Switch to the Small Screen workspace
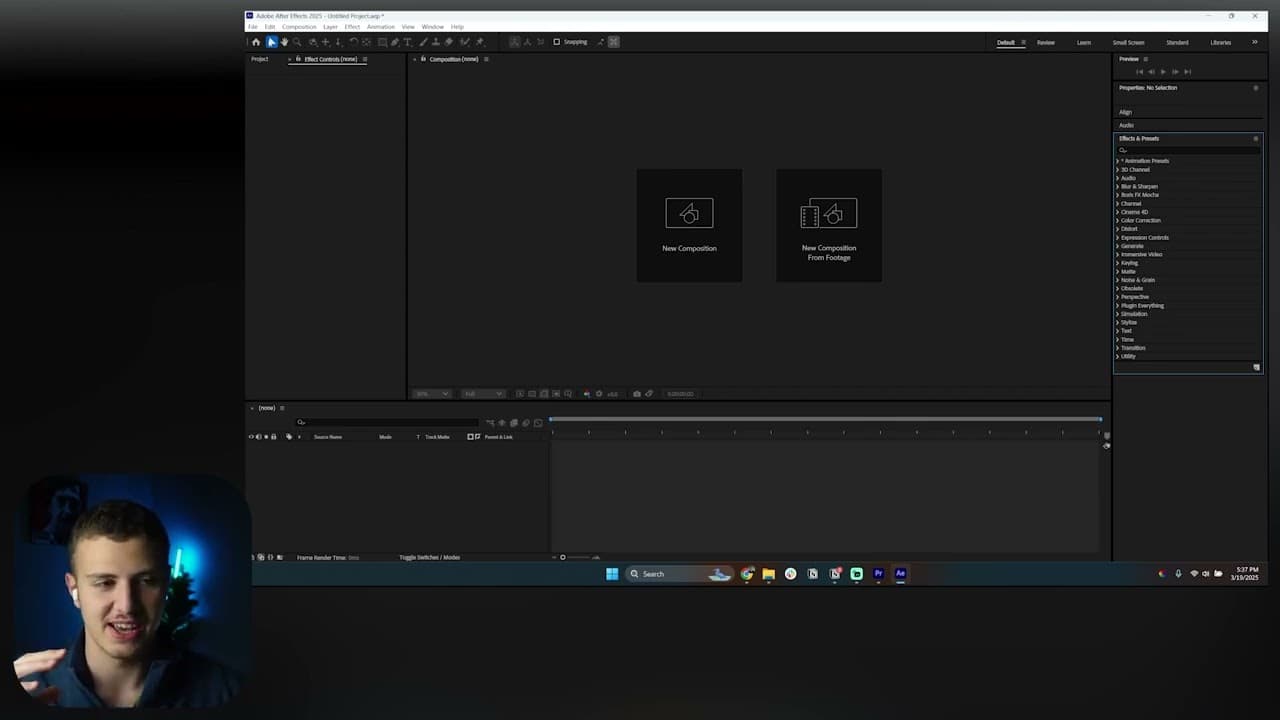1280x720 pixels. [x=1128, y=42]
